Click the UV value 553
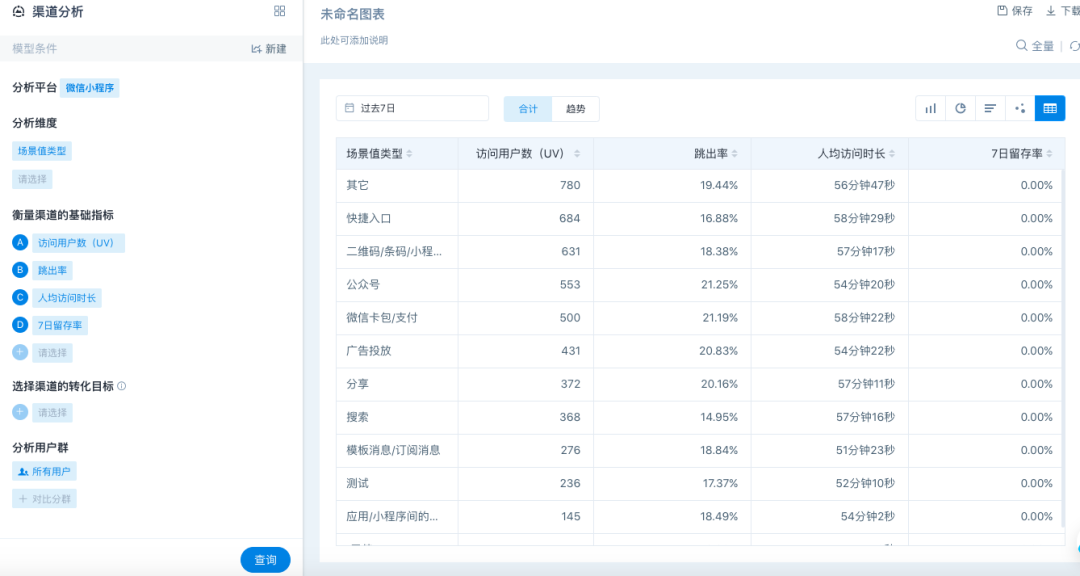Viewport: 1080px width, 576px height. (x=570, y=285)
